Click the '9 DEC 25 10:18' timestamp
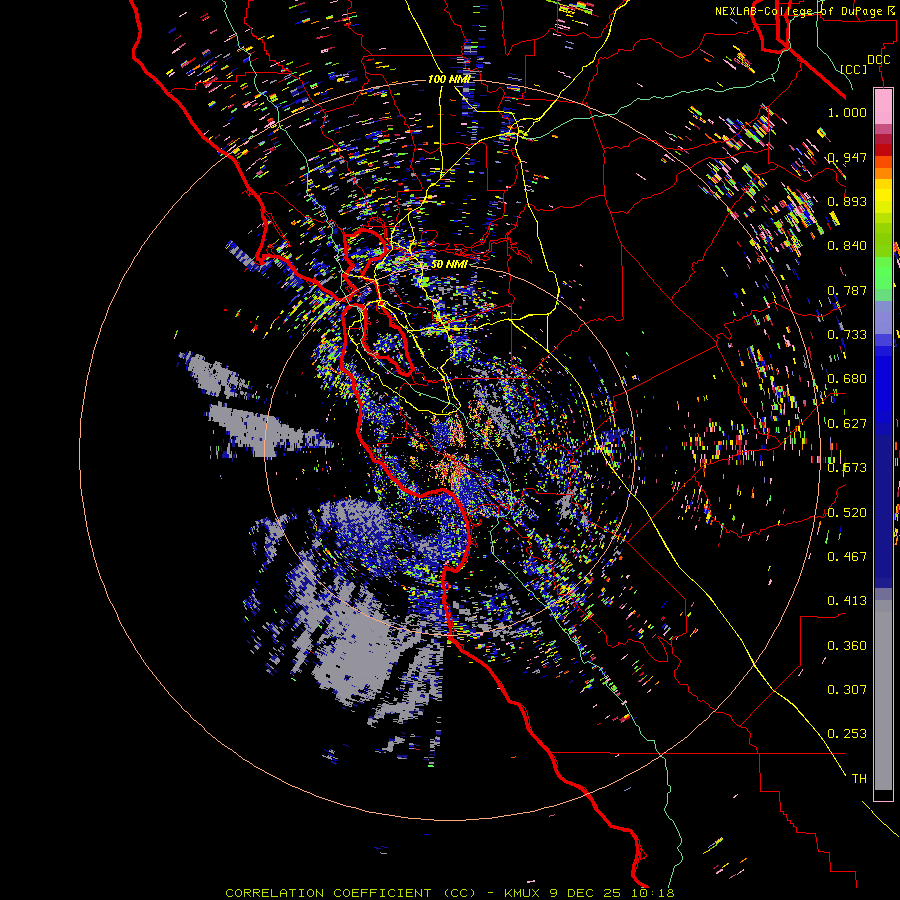 click(x=611, y=893)
